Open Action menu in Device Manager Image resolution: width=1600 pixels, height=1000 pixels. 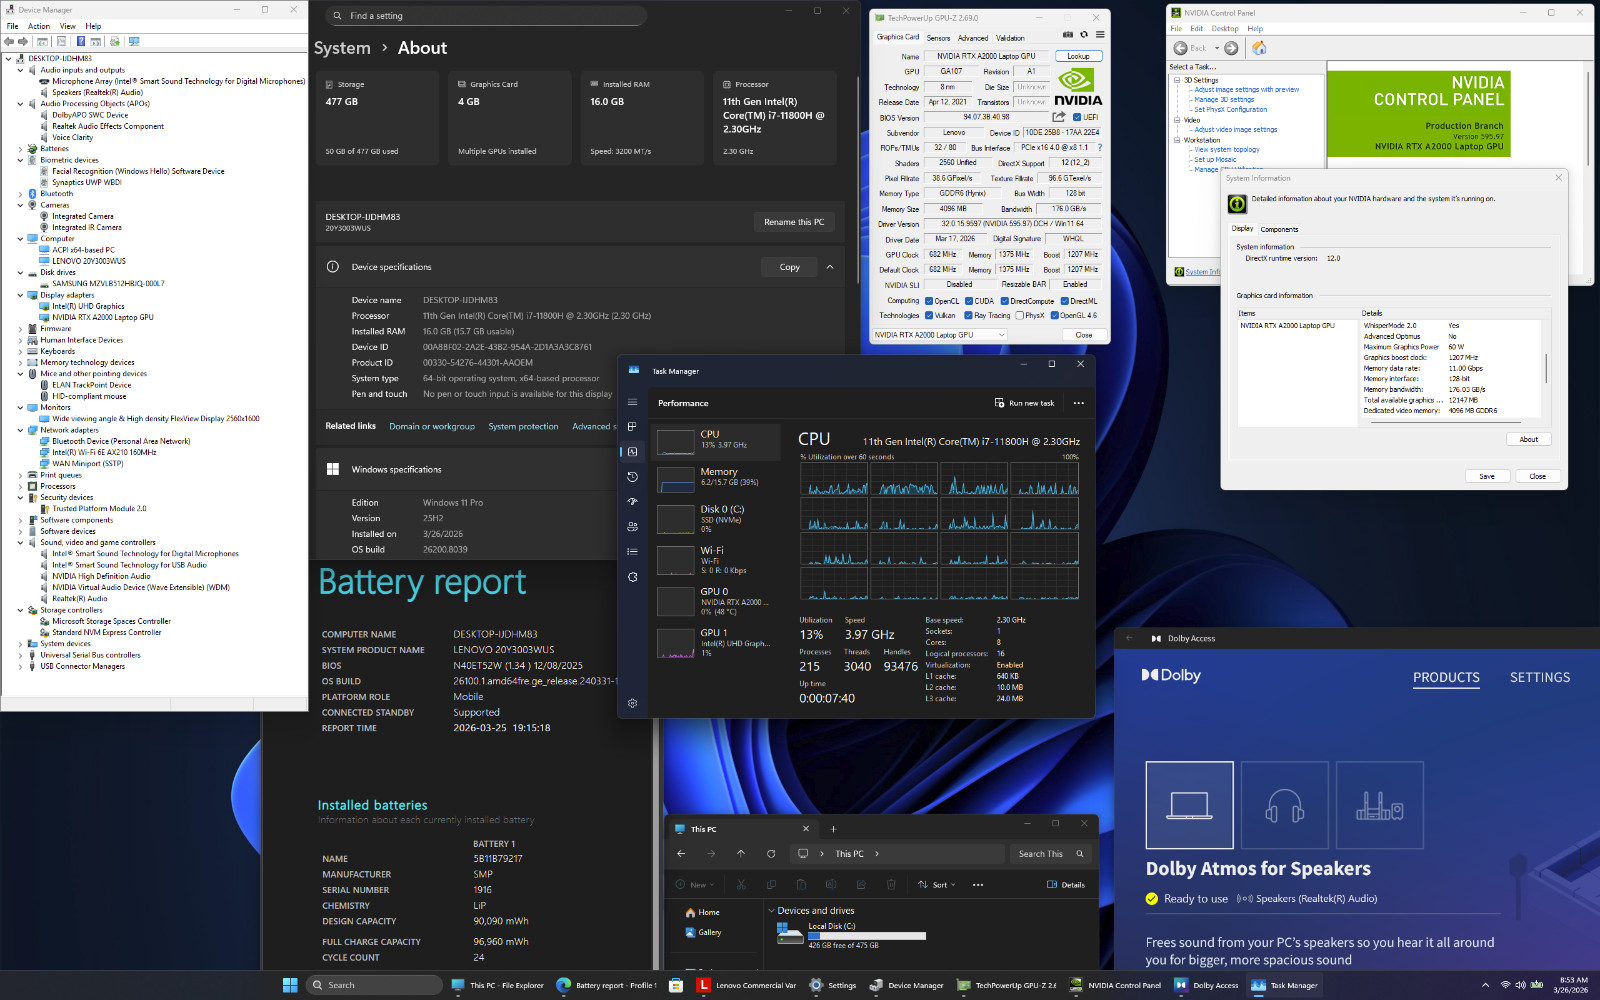(39, 26)
